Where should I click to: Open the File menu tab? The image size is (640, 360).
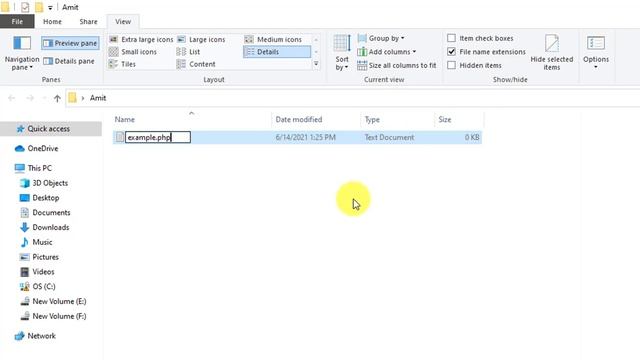17,22
